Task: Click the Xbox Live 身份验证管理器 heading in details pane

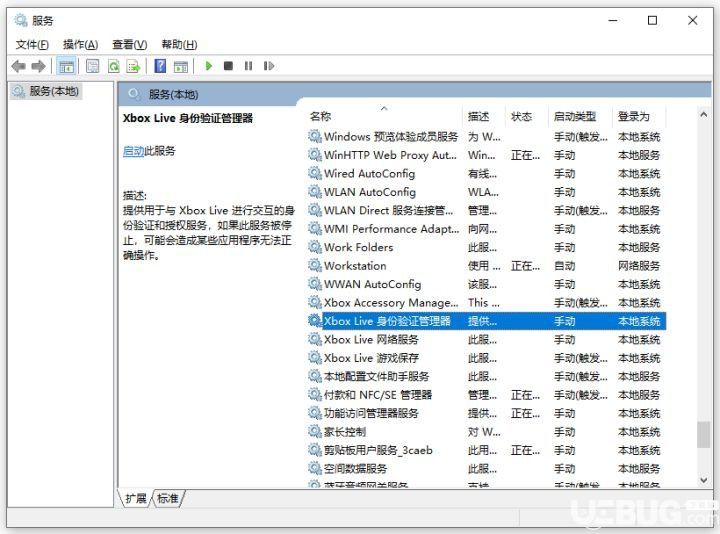Action: [x=188, y=118]
